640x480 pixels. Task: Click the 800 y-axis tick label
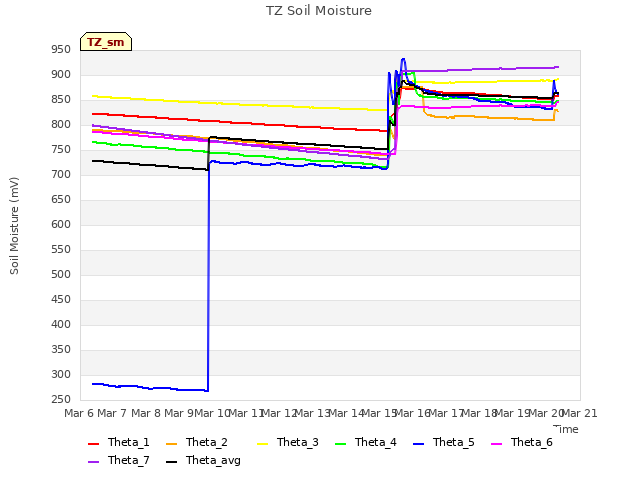61,124
